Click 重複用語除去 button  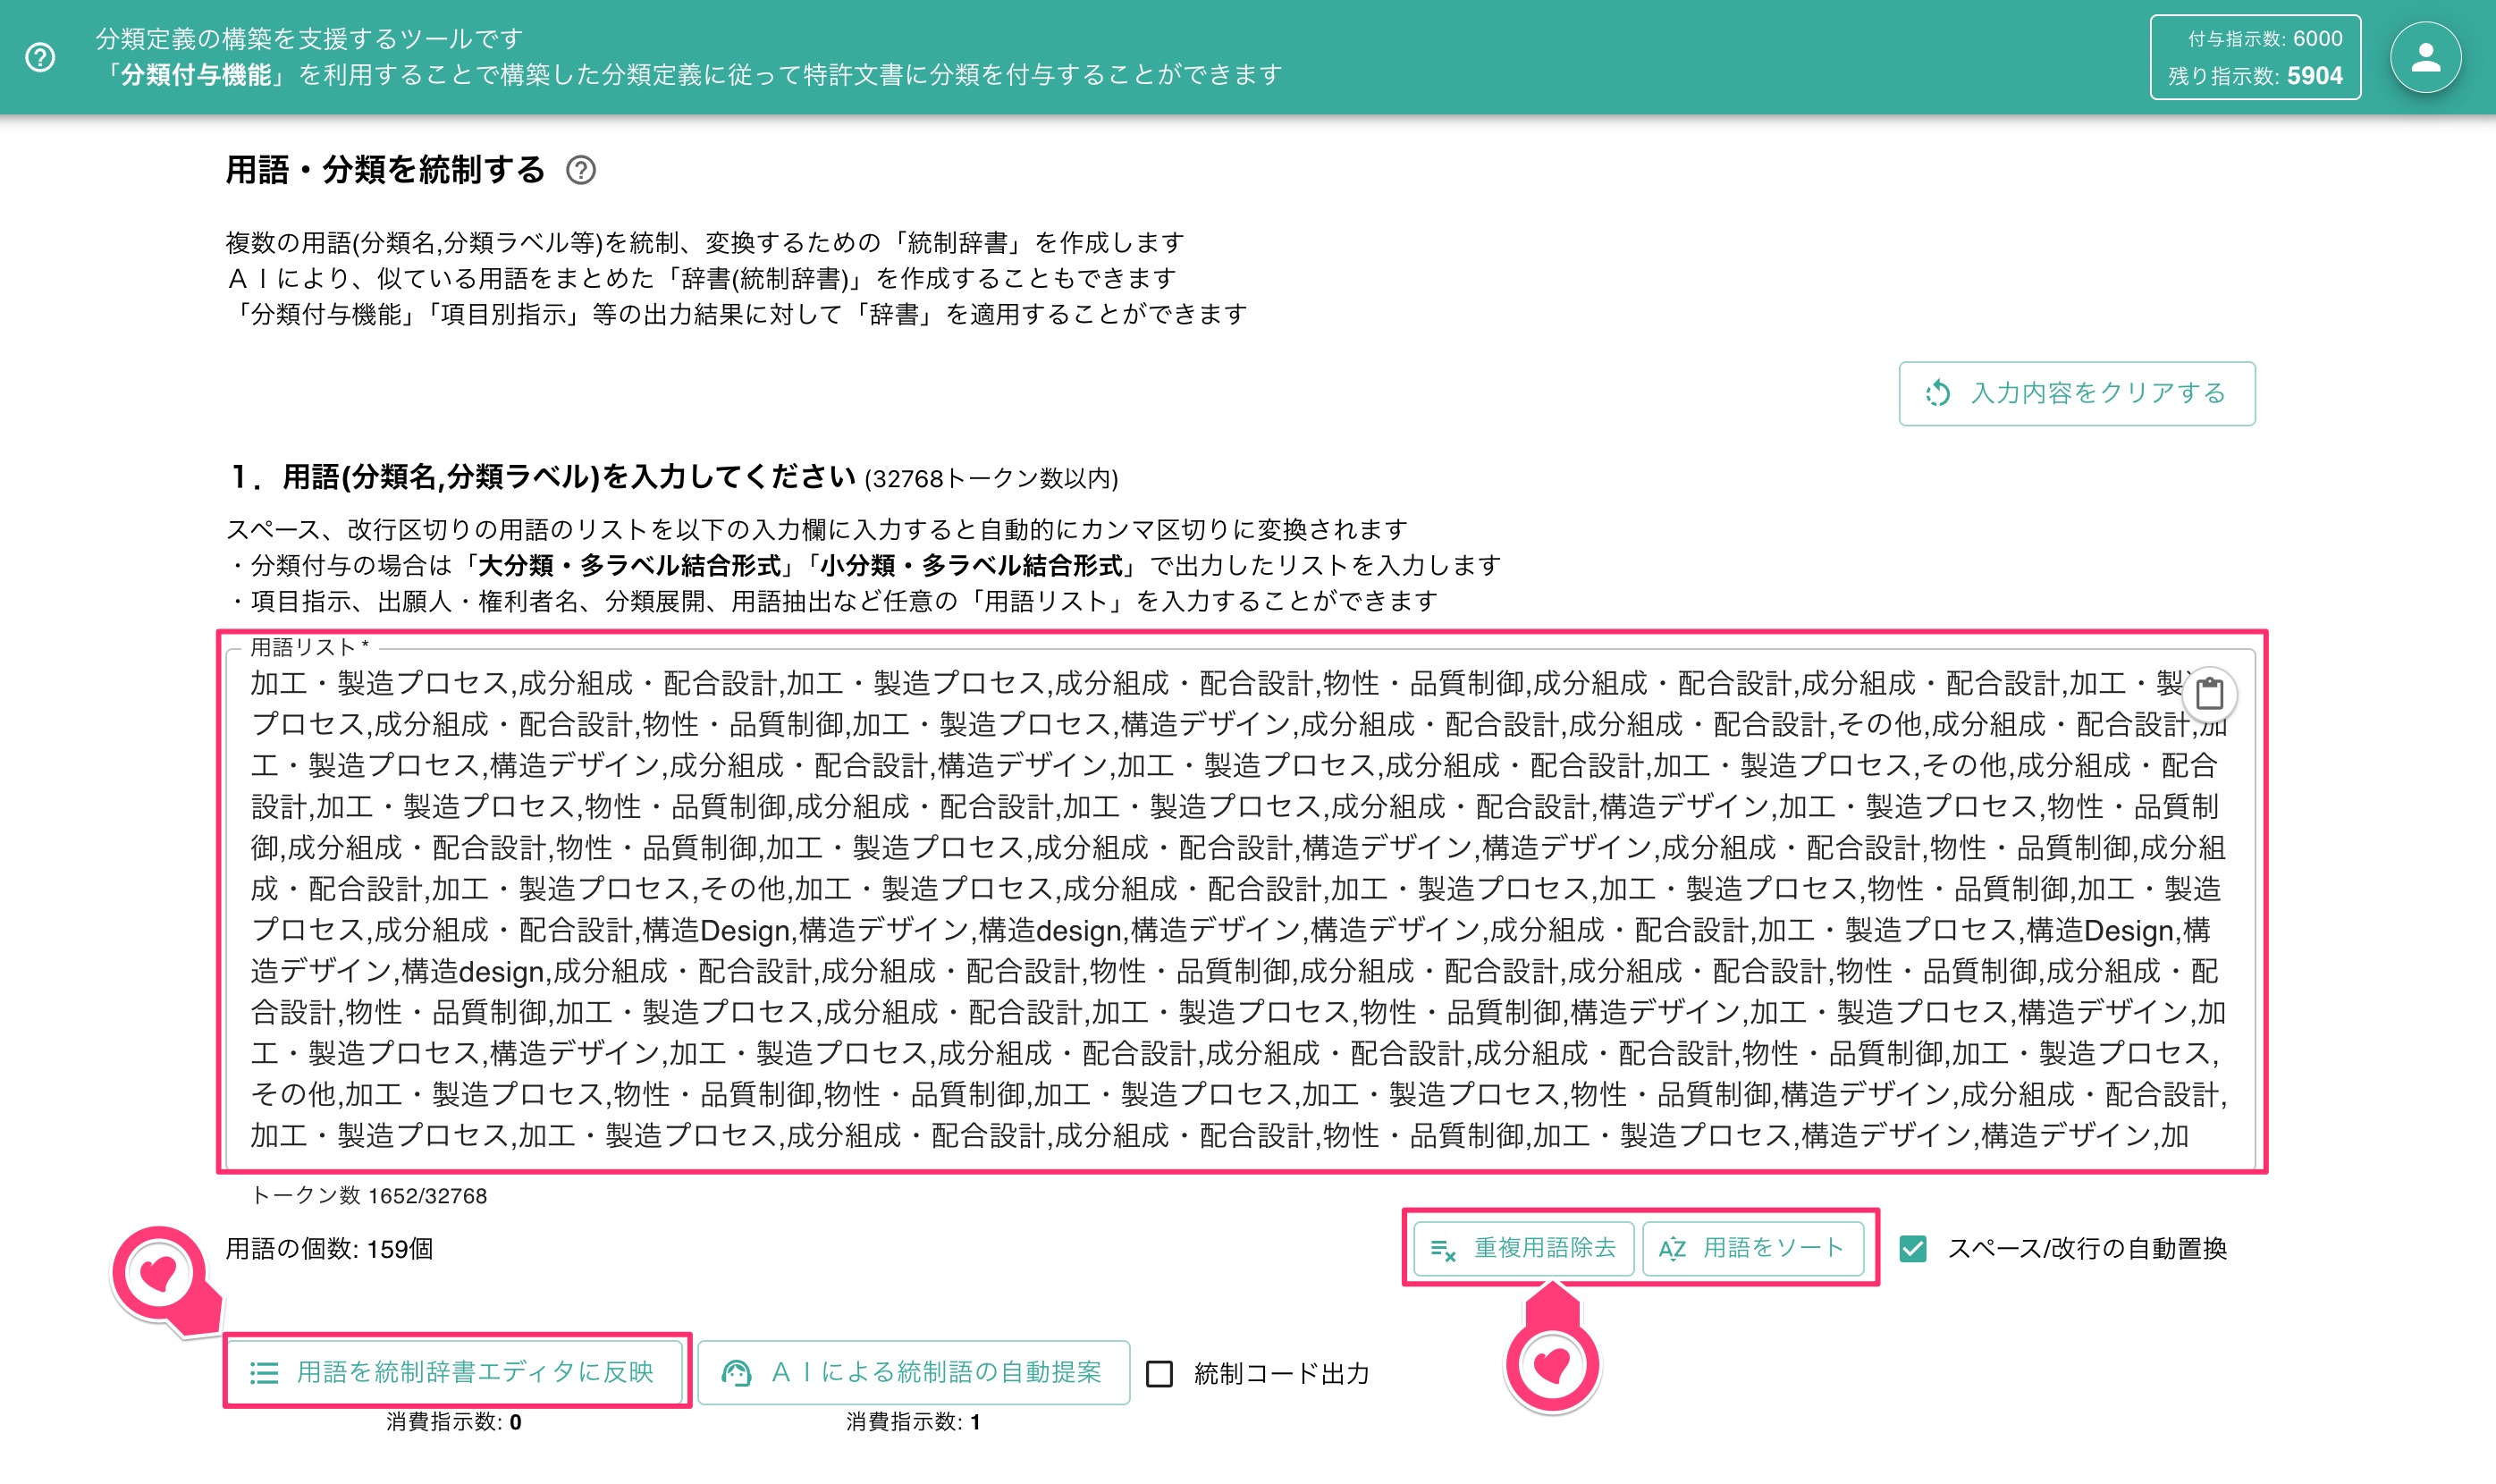[1523, 1248]
